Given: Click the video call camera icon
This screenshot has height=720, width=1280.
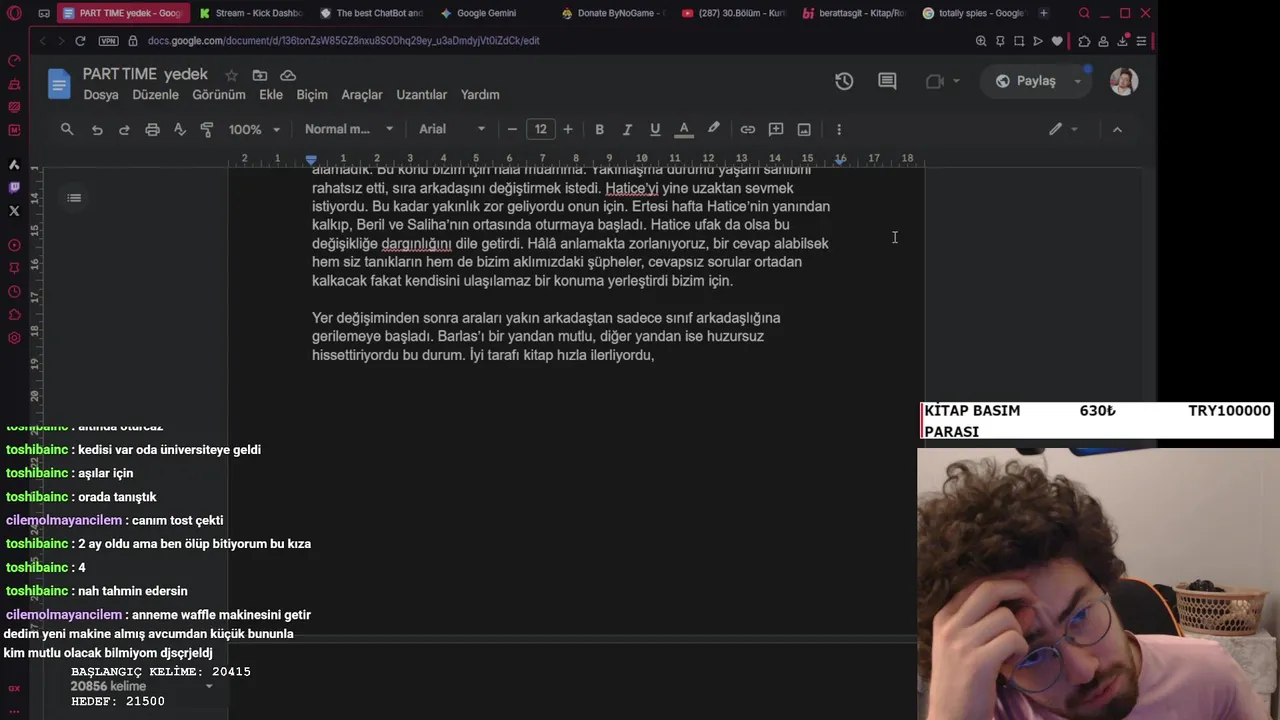Looking at the screenshot, I should [x=935, y=81].
